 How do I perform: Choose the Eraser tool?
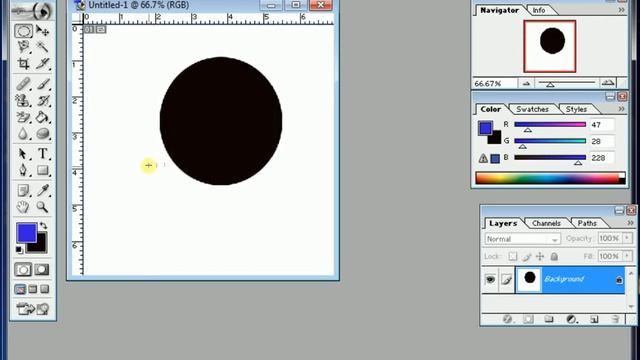point(23,117)
